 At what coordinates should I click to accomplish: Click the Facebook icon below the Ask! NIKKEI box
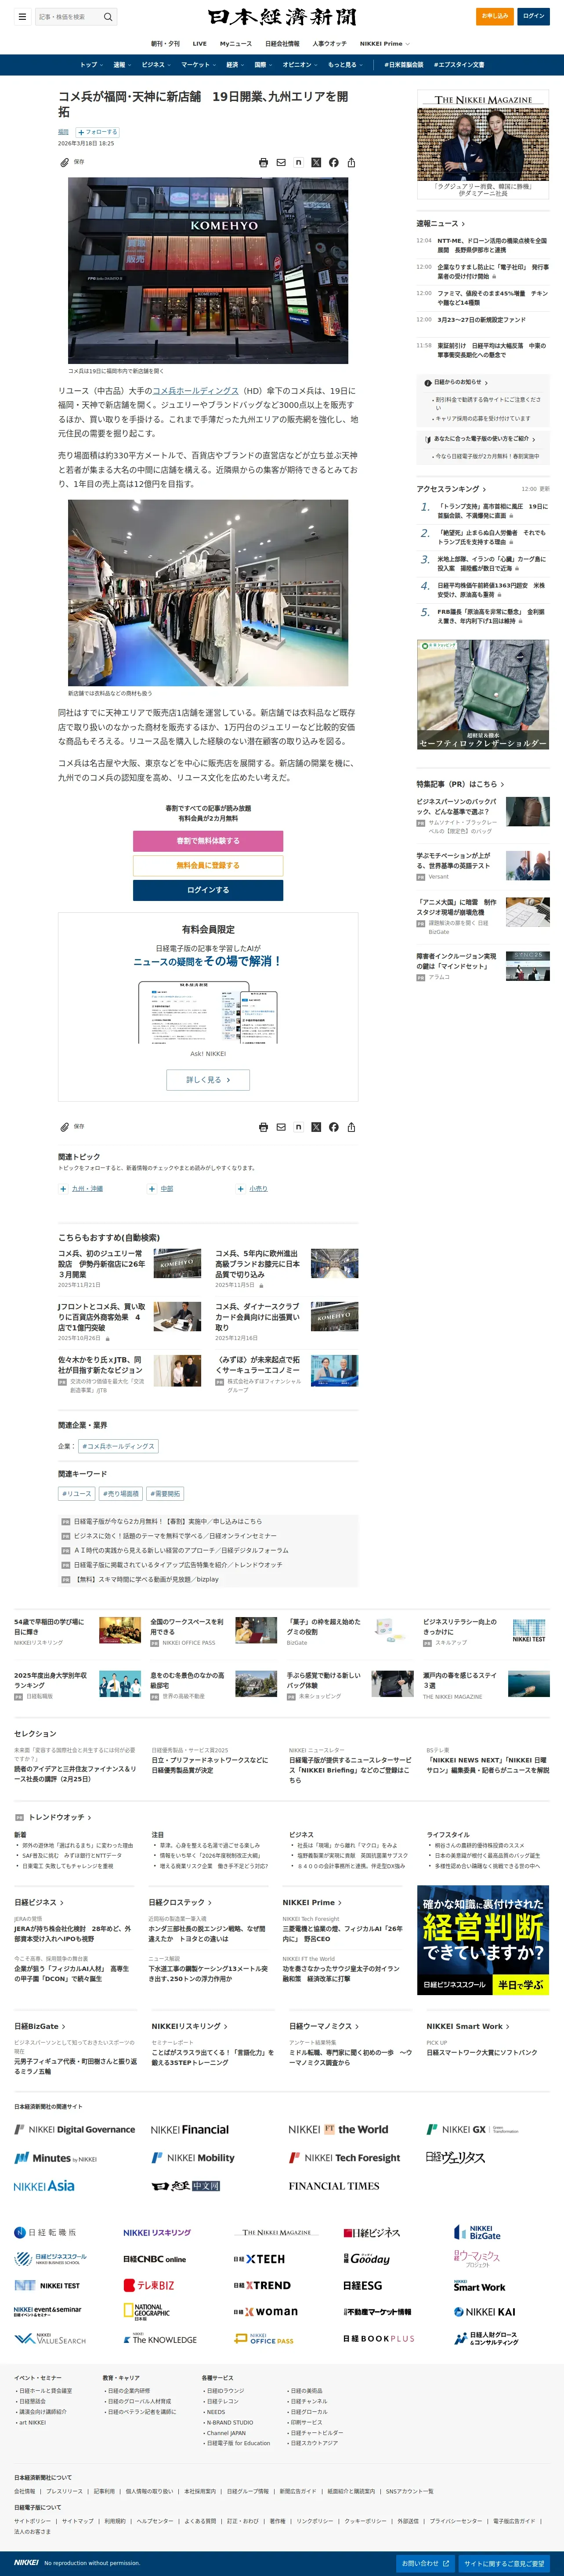click(x=333, y=1127)
